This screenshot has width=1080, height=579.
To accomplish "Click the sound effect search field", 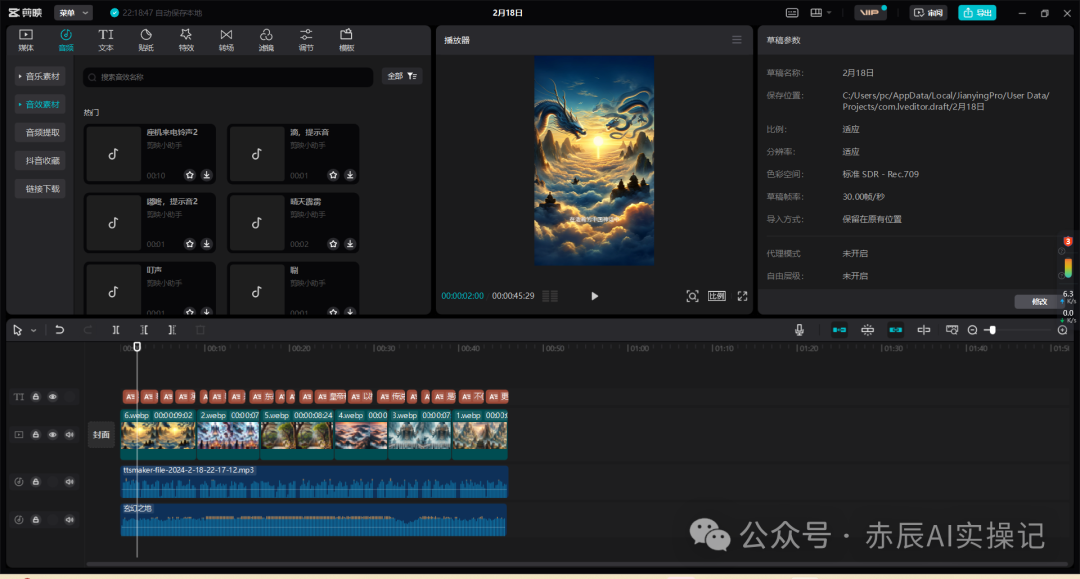I will tap(228, 77).
